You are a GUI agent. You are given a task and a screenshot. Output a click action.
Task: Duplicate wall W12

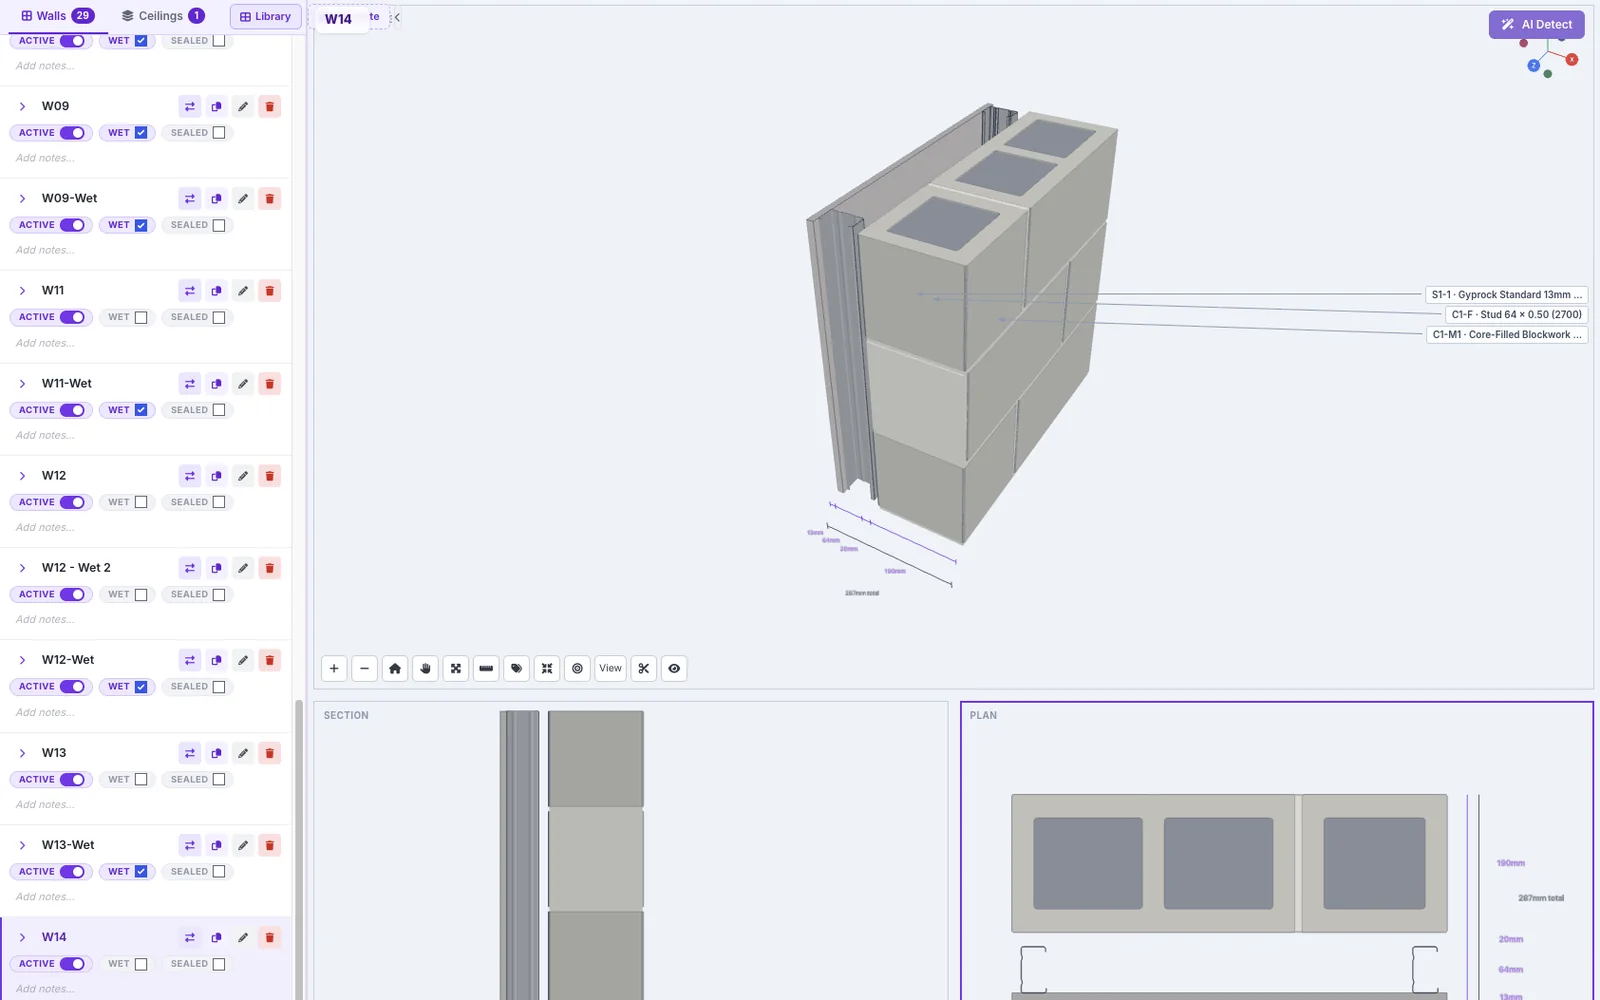click(x=216, y=475)
